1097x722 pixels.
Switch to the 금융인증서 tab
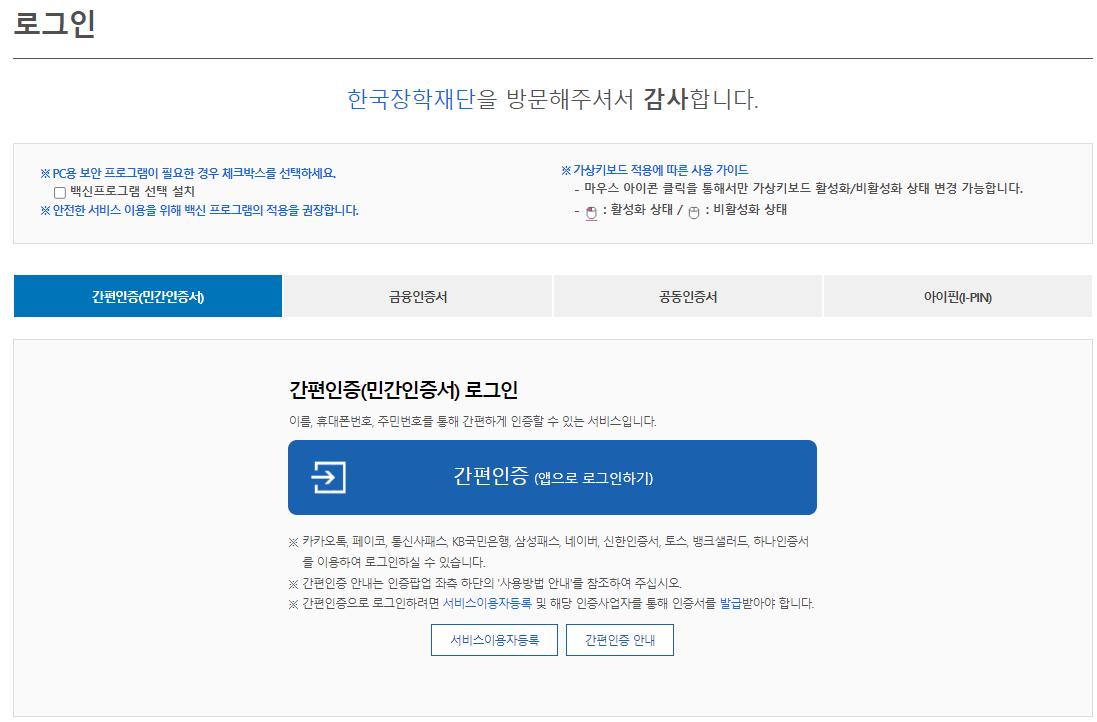click(x=418, y=296)
